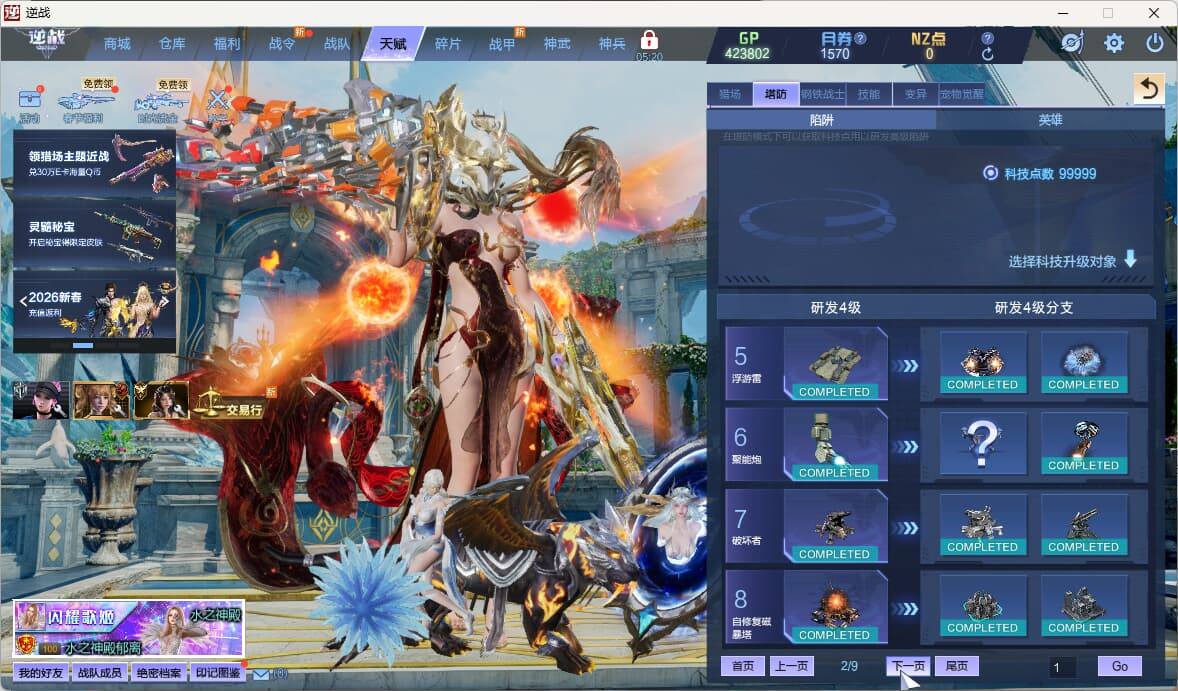The image size is (1178, 691).
Task: Click the Go button
Action: click(1119, 666)
